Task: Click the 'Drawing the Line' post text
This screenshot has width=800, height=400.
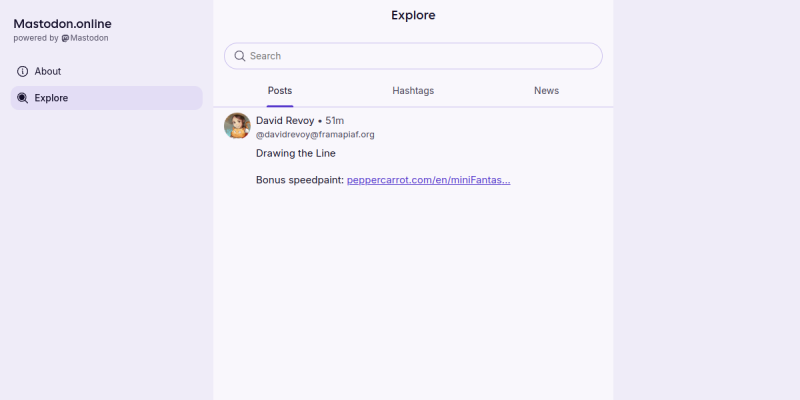Action: coord(296,154)
